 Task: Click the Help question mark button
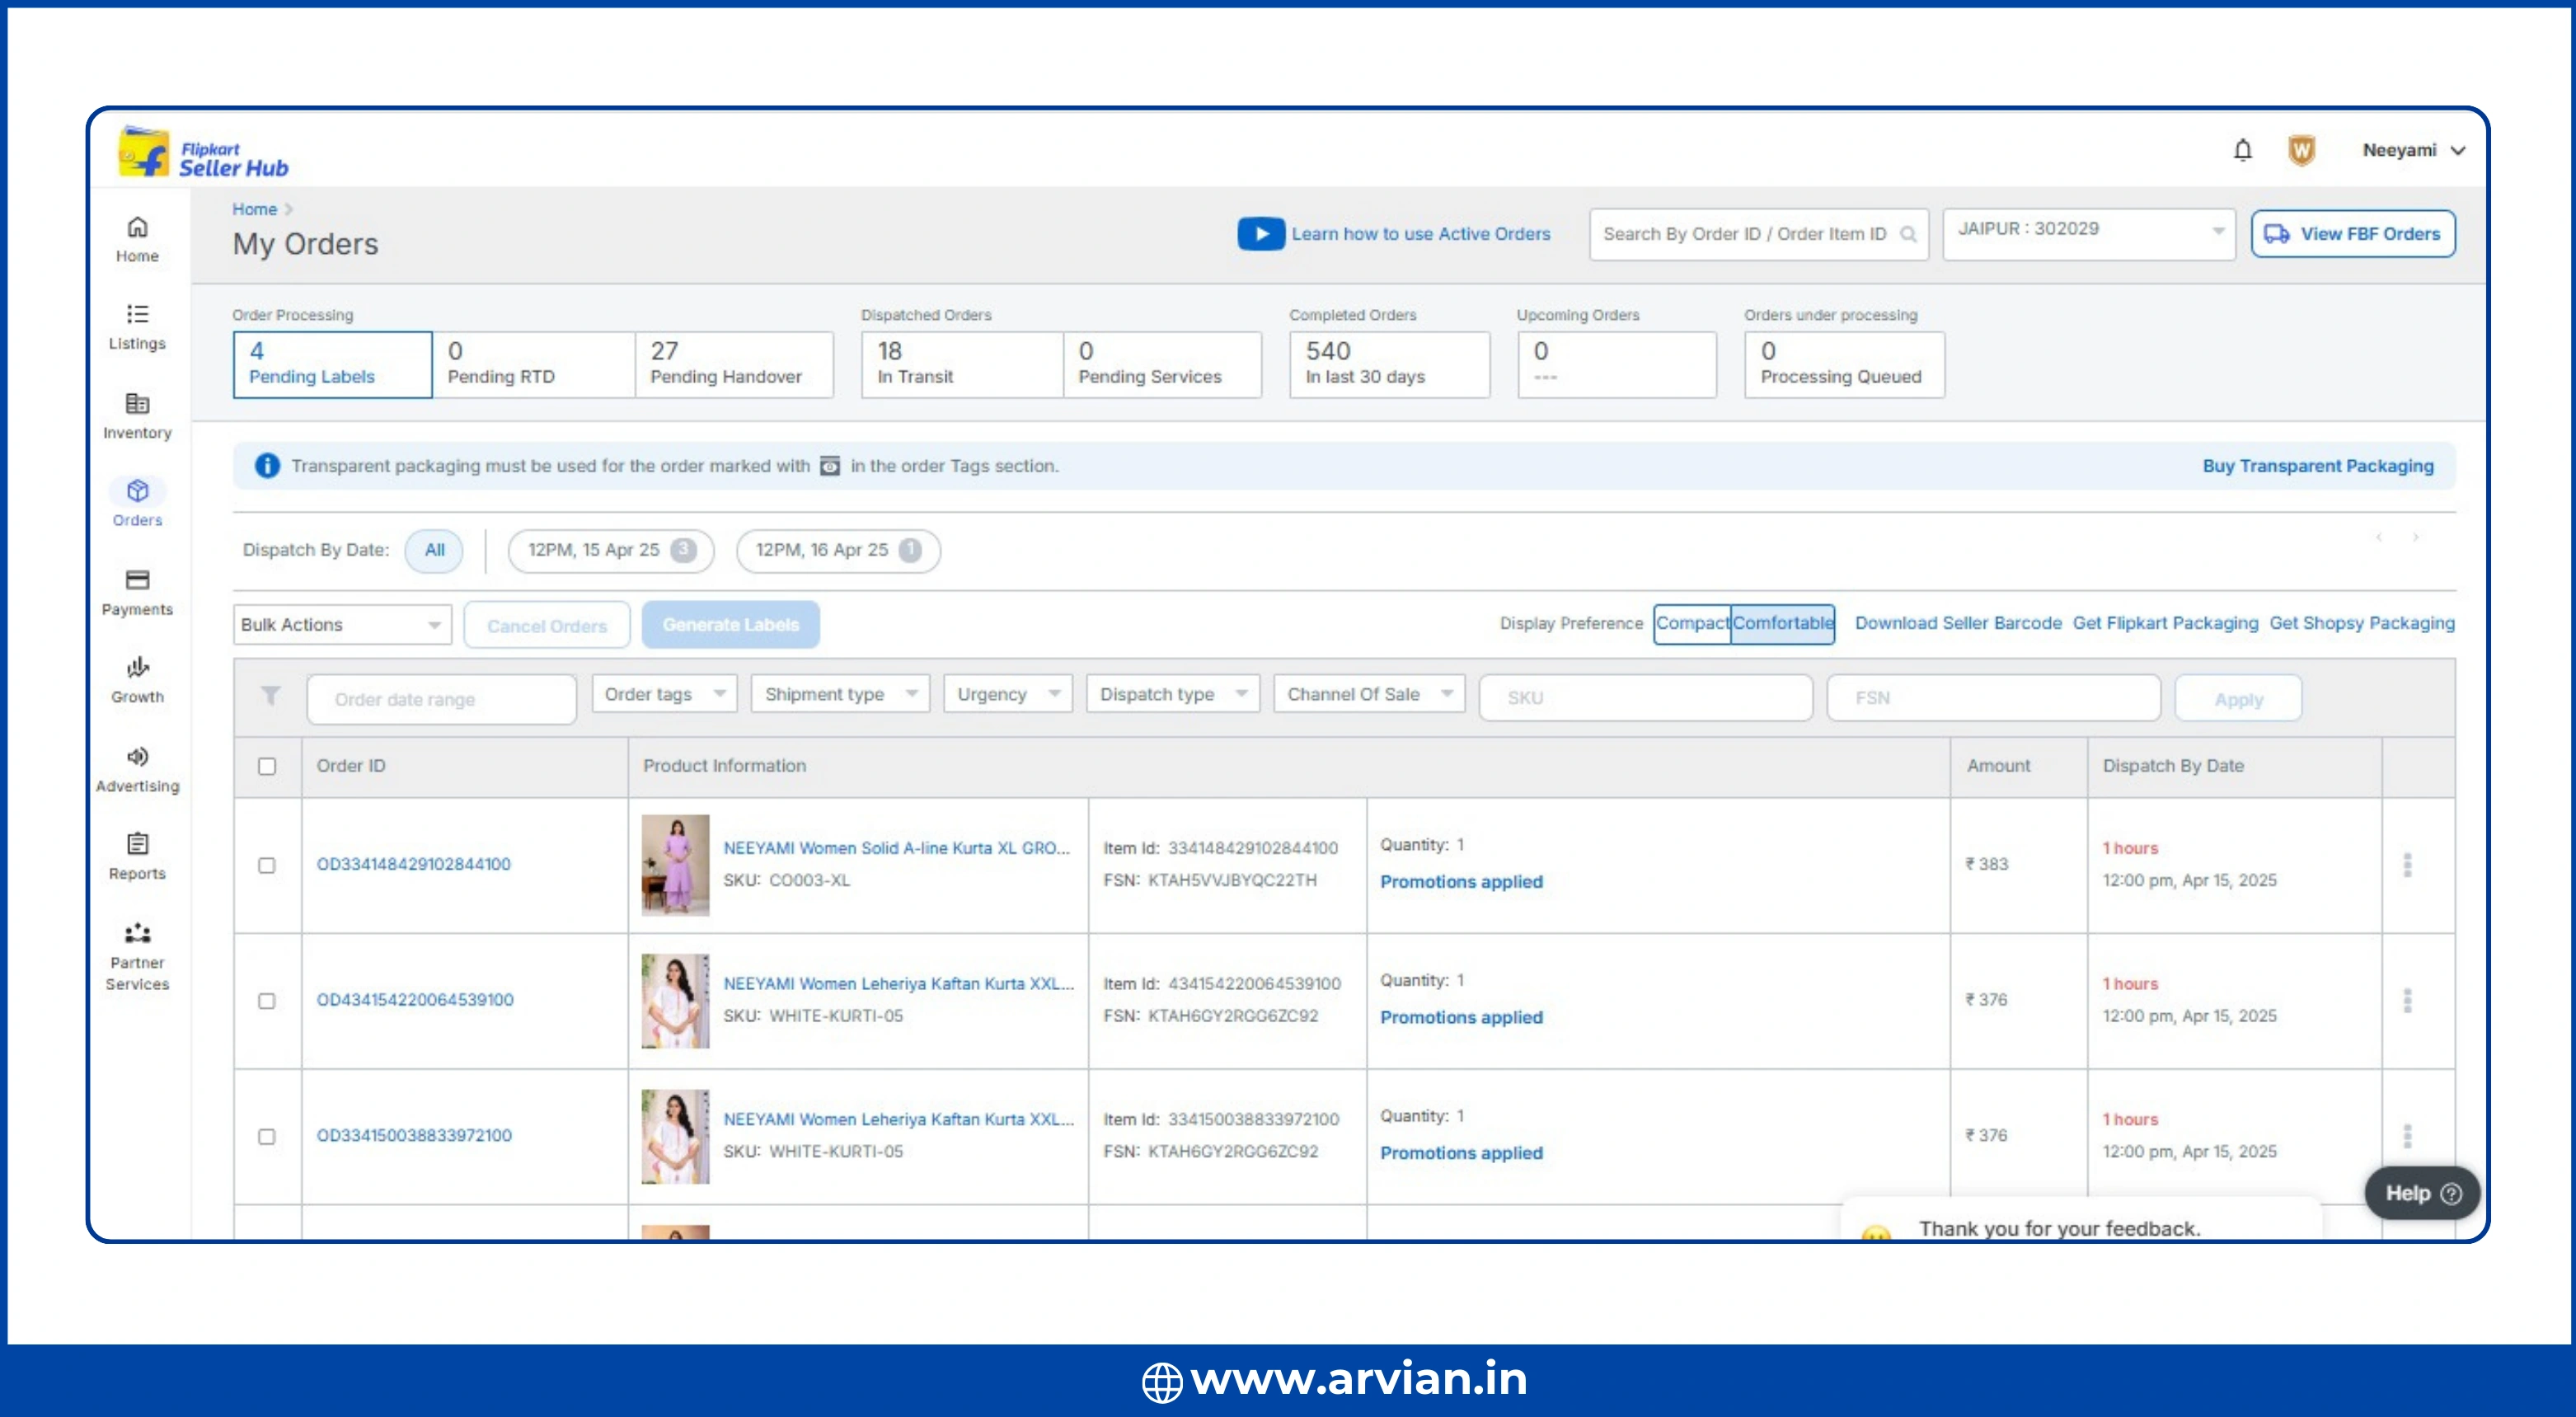(2422, 1193)
